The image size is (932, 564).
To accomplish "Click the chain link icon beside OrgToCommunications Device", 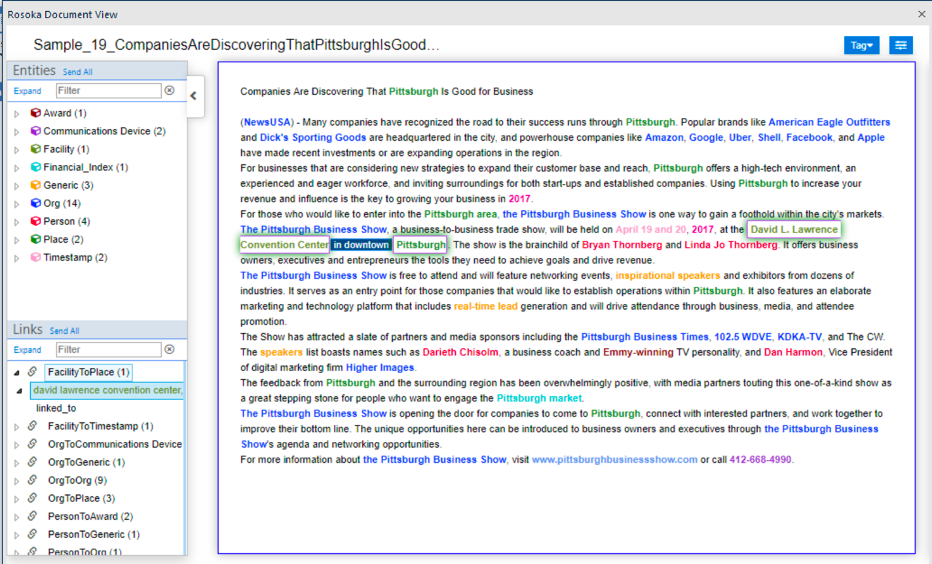I will click(33, 443).
